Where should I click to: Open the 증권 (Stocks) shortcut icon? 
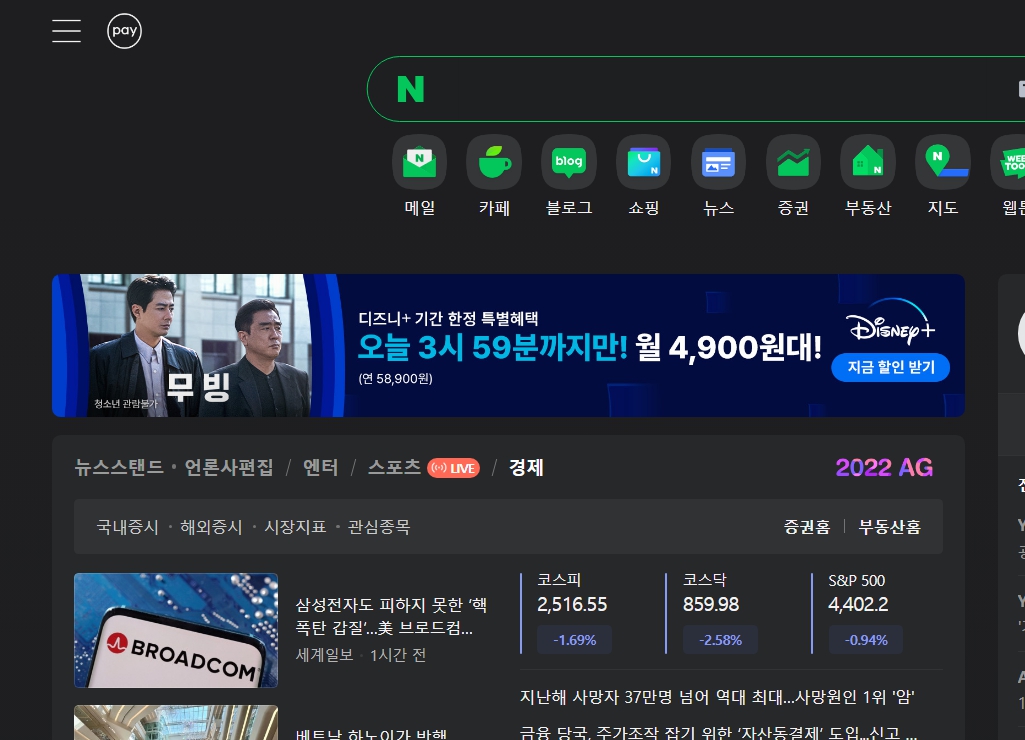pos(793,162)
